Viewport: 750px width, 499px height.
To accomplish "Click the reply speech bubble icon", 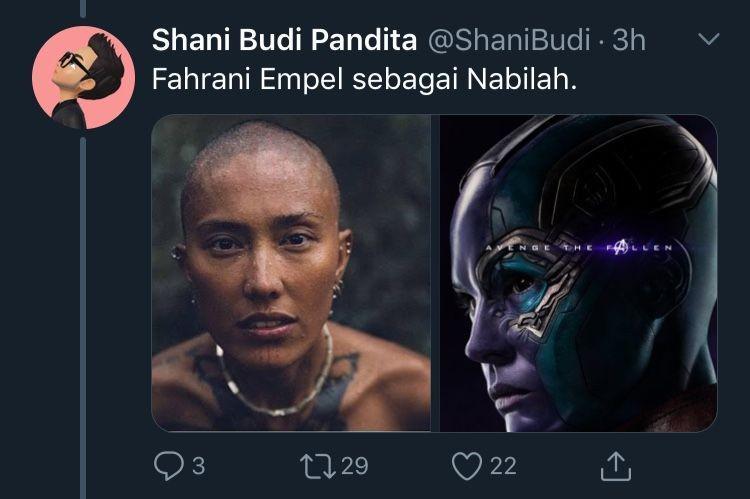I will [x=168, y=466].
